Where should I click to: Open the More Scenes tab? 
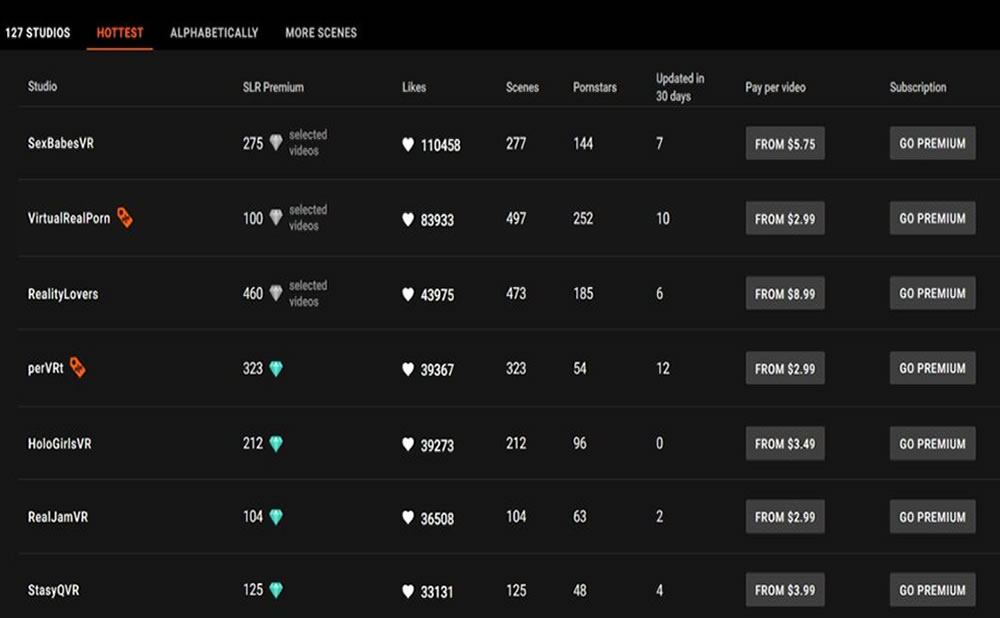point(321,33)
